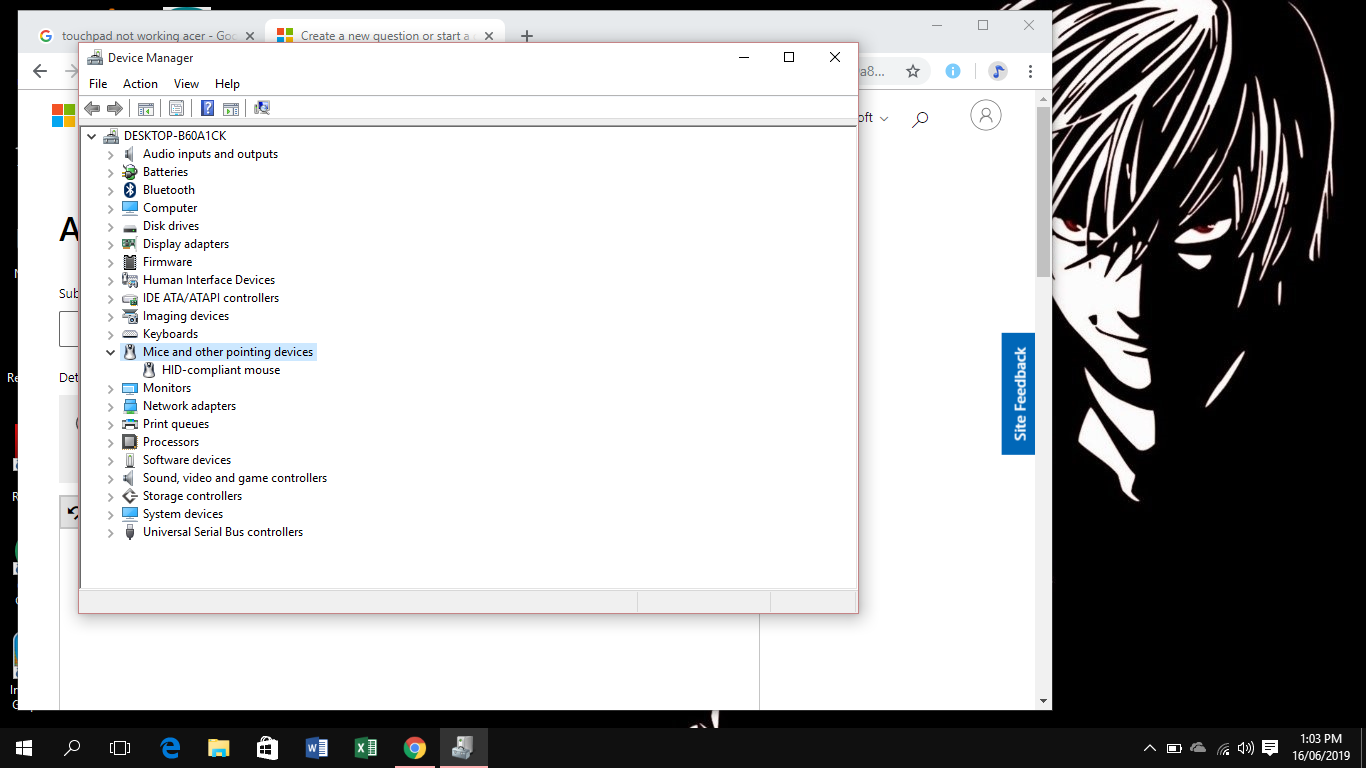Select the Computer tree item

pos(170,208)
